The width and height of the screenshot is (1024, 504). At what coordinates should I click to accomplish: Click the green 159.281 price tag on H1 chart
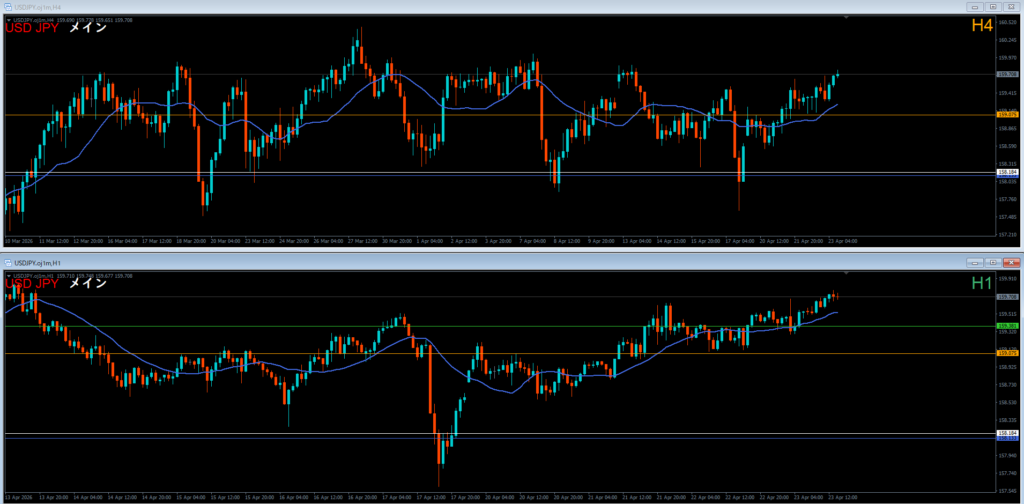(x=1007, y=326)
